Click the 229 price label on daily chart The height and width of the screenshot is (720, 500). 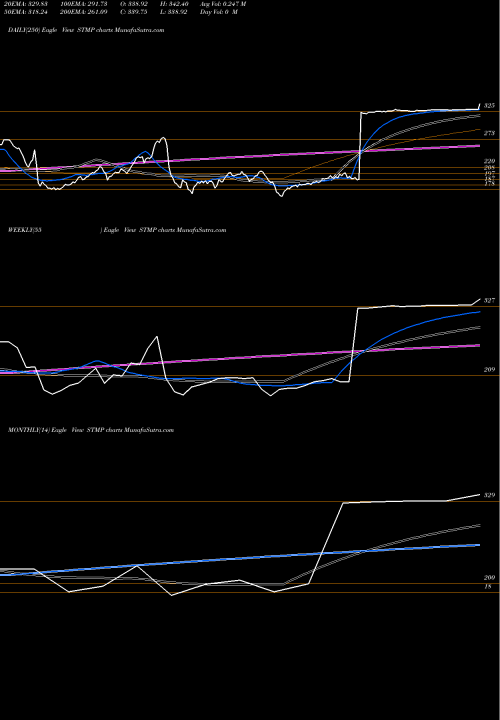[x=489, y=162]
